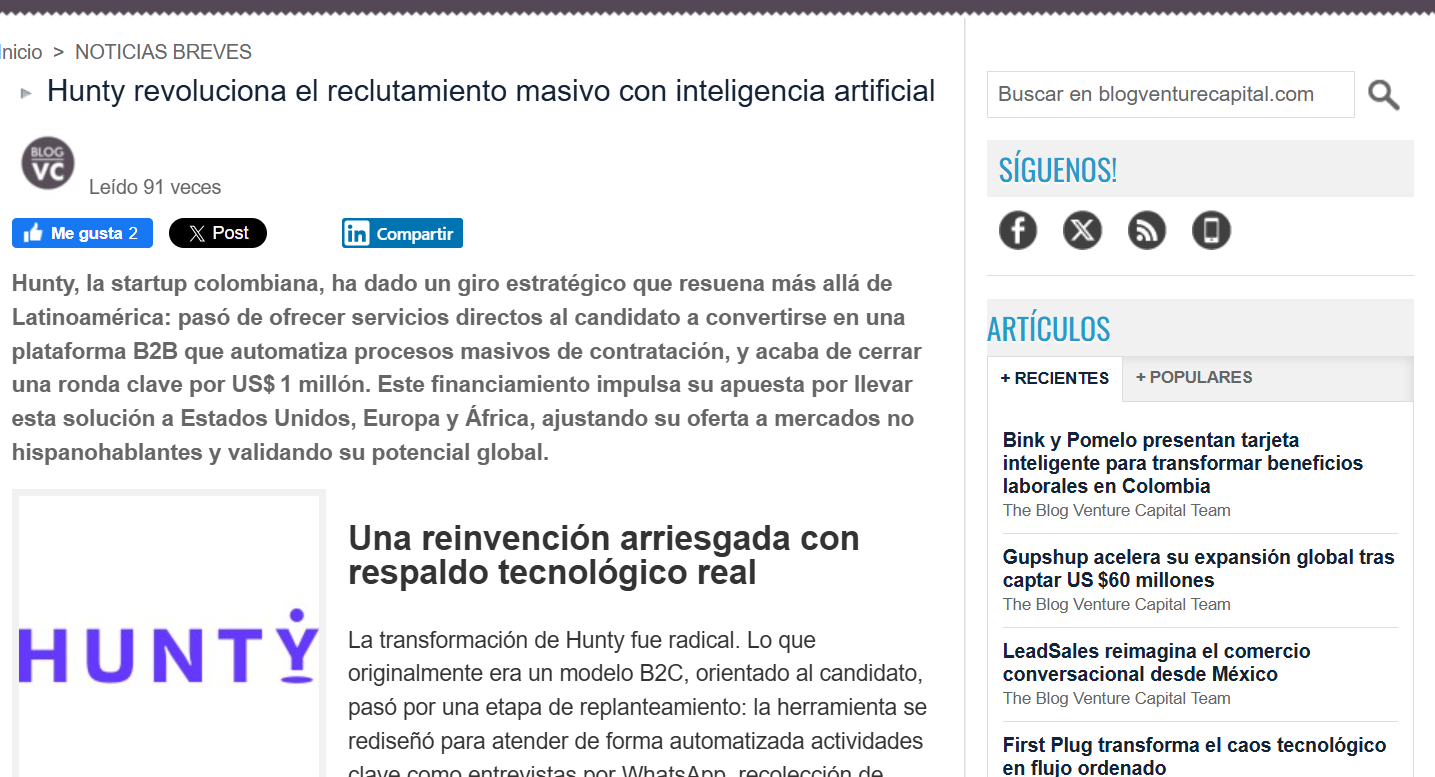Open the Facebook icon under SÍGUENOS
The height and width of the screenshot is (777, 1435).
[x=1018, y=231]
